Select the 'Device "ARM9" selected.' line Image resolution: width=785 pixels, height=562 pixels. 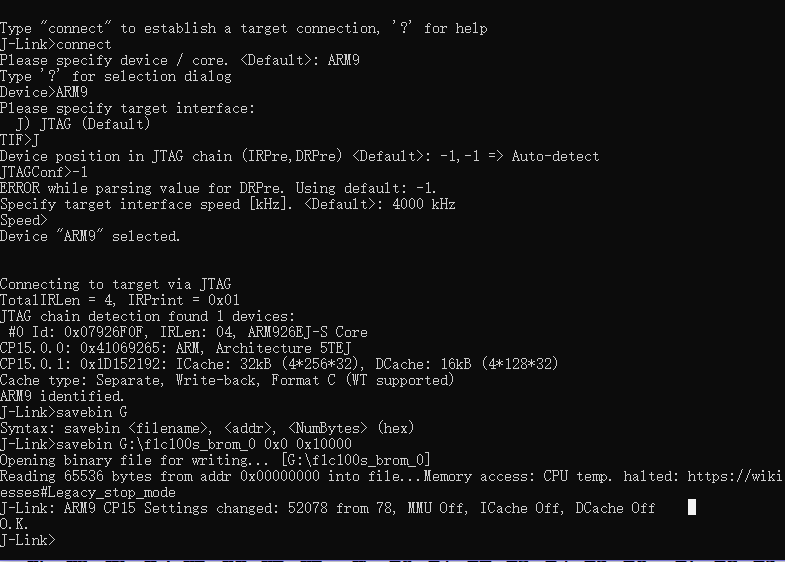click(90, 236)
